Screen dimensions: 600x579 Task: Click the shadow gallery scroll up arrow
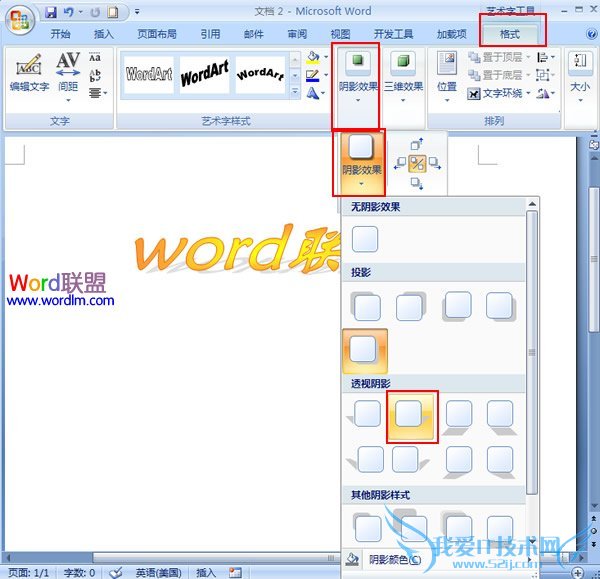coord(532,204)
